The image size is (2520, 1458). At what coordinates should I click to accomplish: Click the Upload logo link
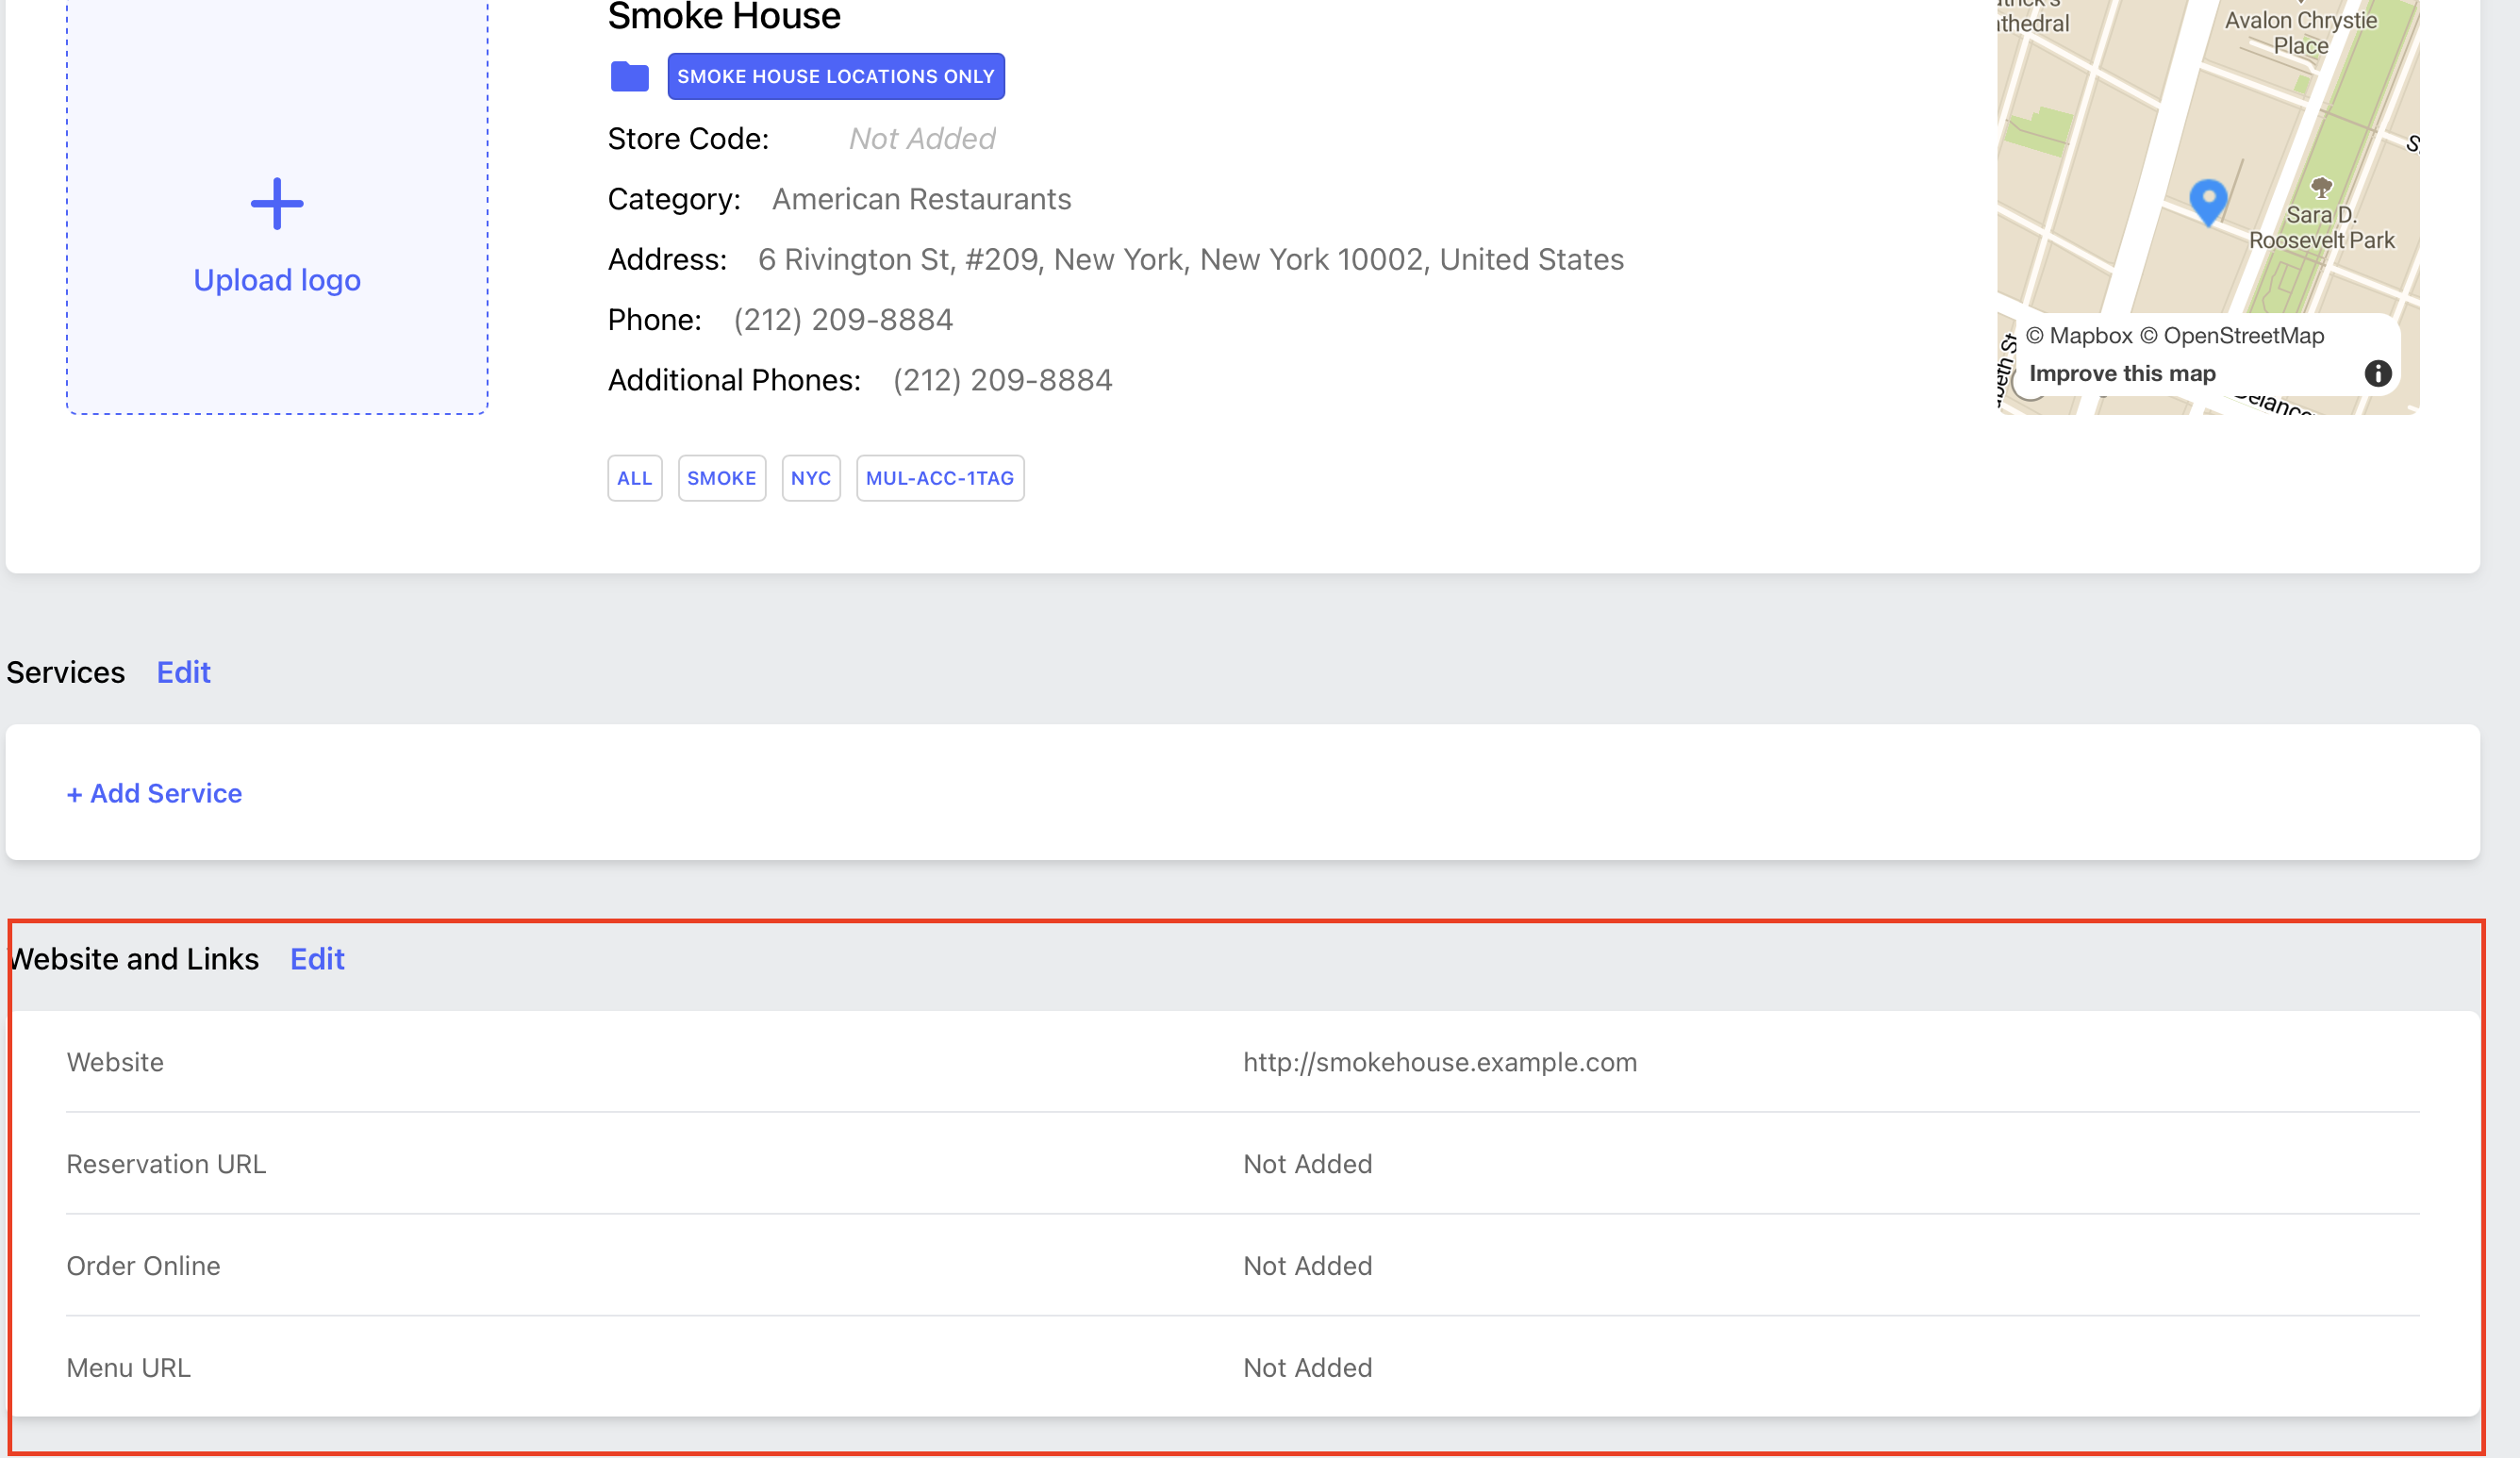click(277, 280)
